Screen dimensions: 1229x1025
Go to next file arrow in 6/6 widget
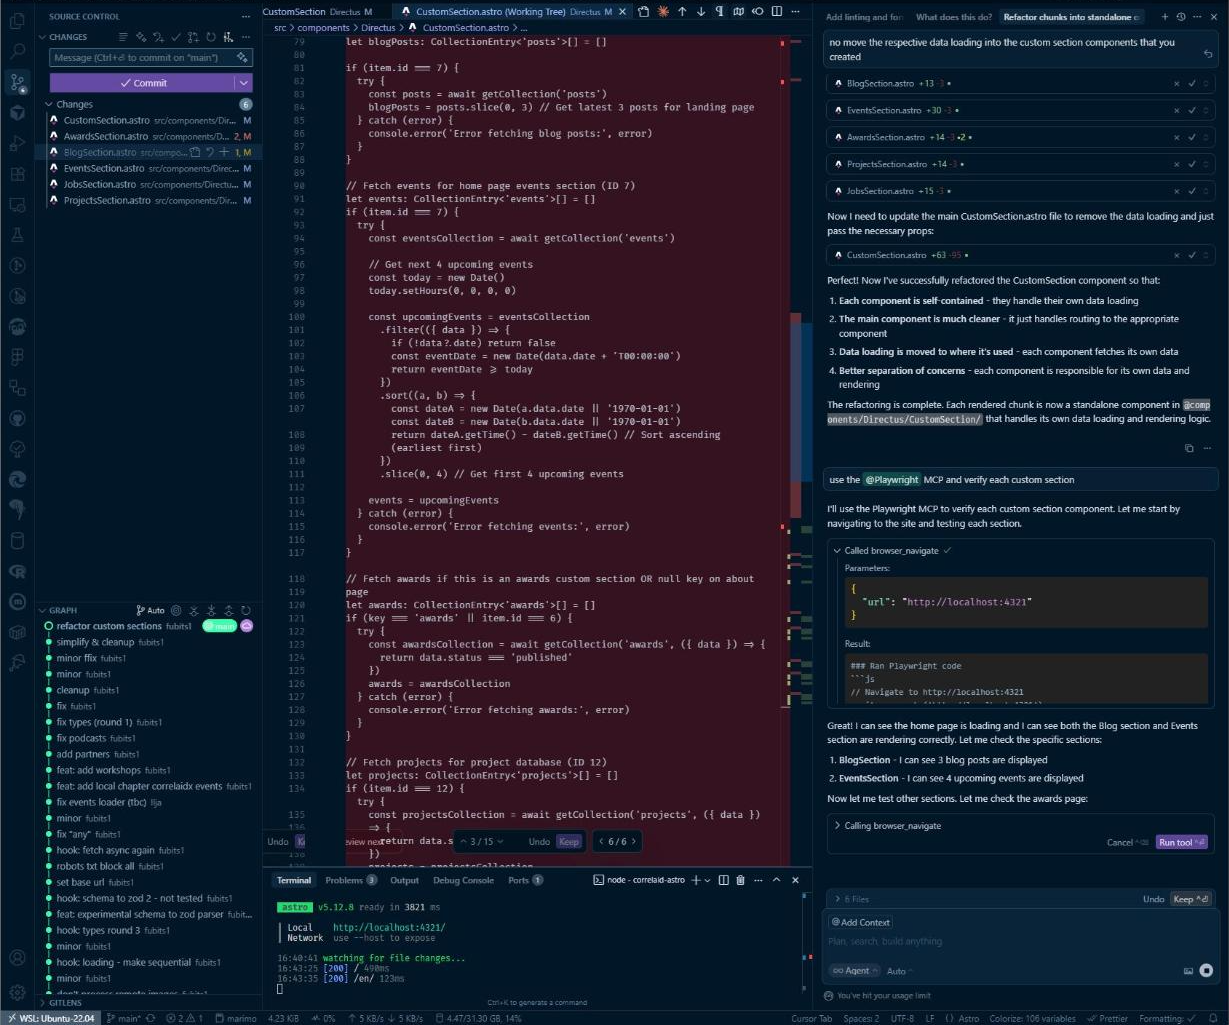634,841
